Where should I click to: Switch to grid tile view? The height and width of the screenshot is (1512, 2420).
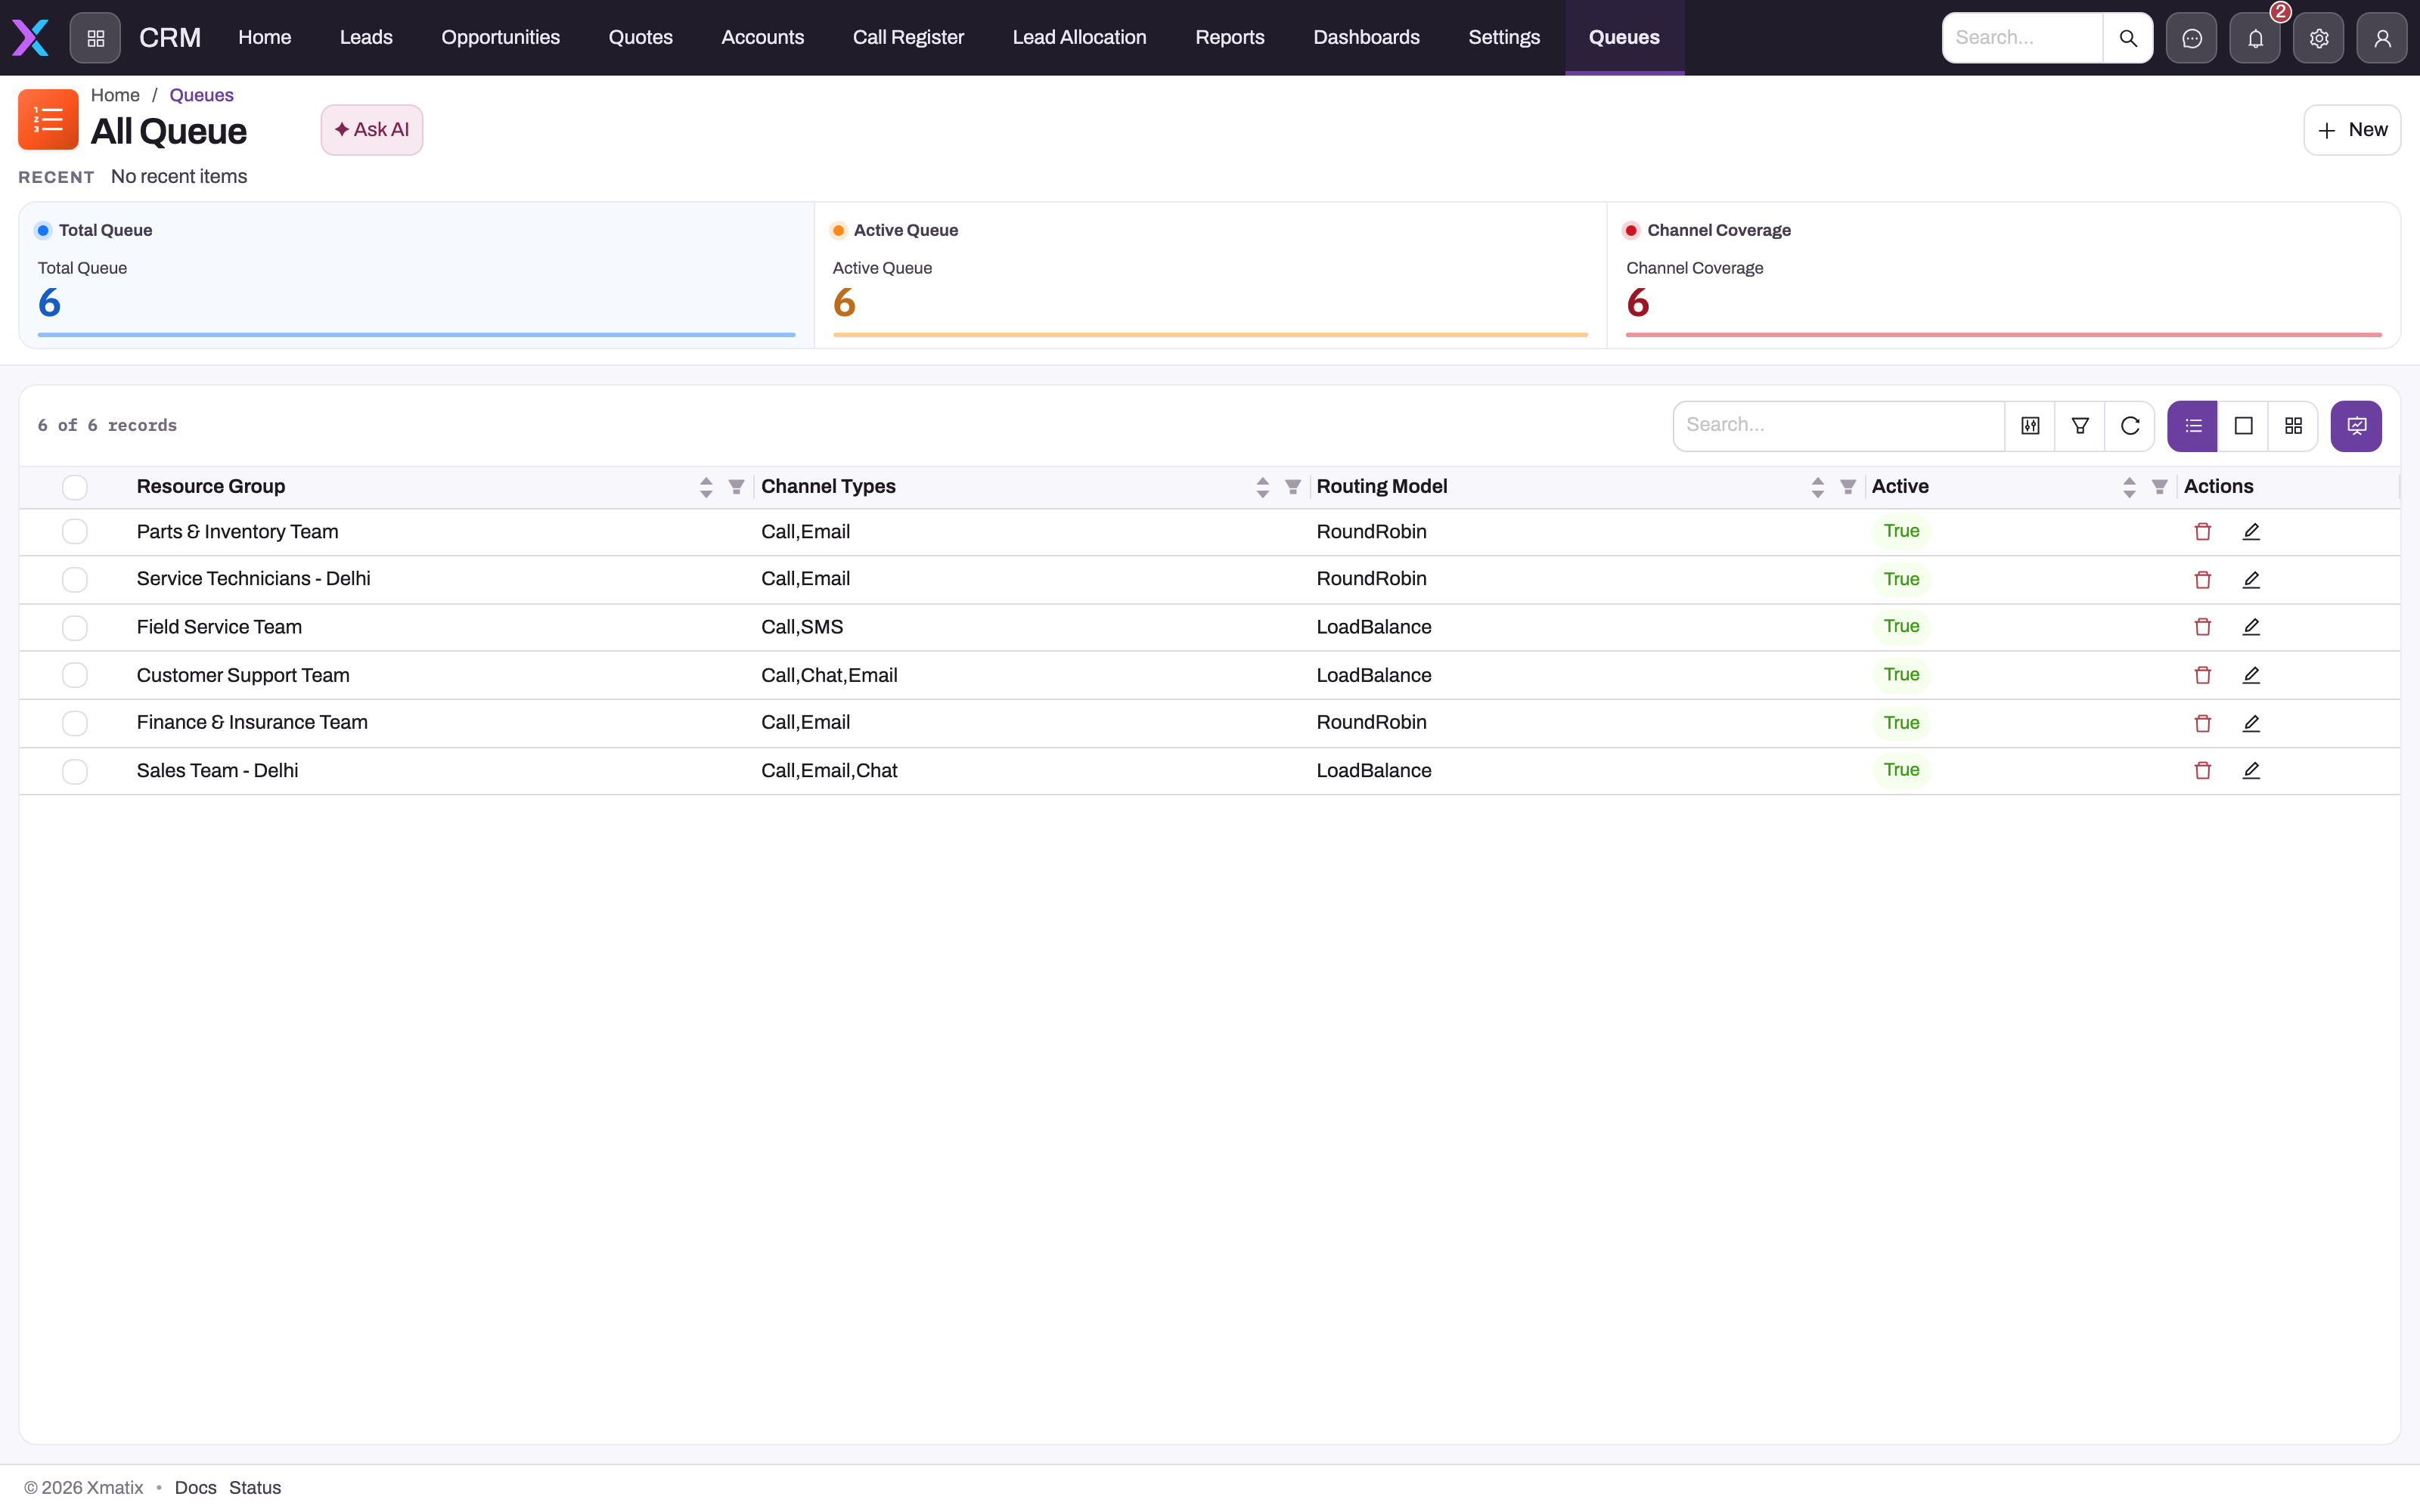pyautogui.click(x=2293, y=426)
